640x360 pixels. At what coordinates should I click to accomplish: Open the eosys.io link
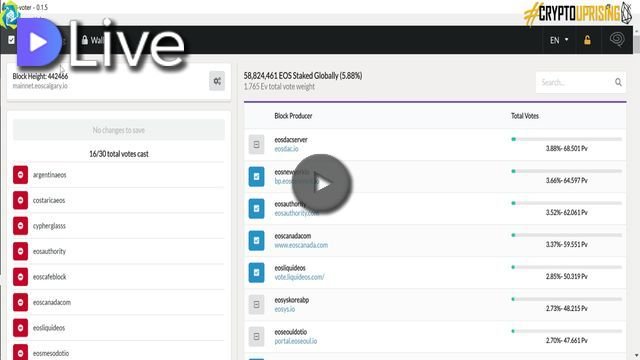284,309
